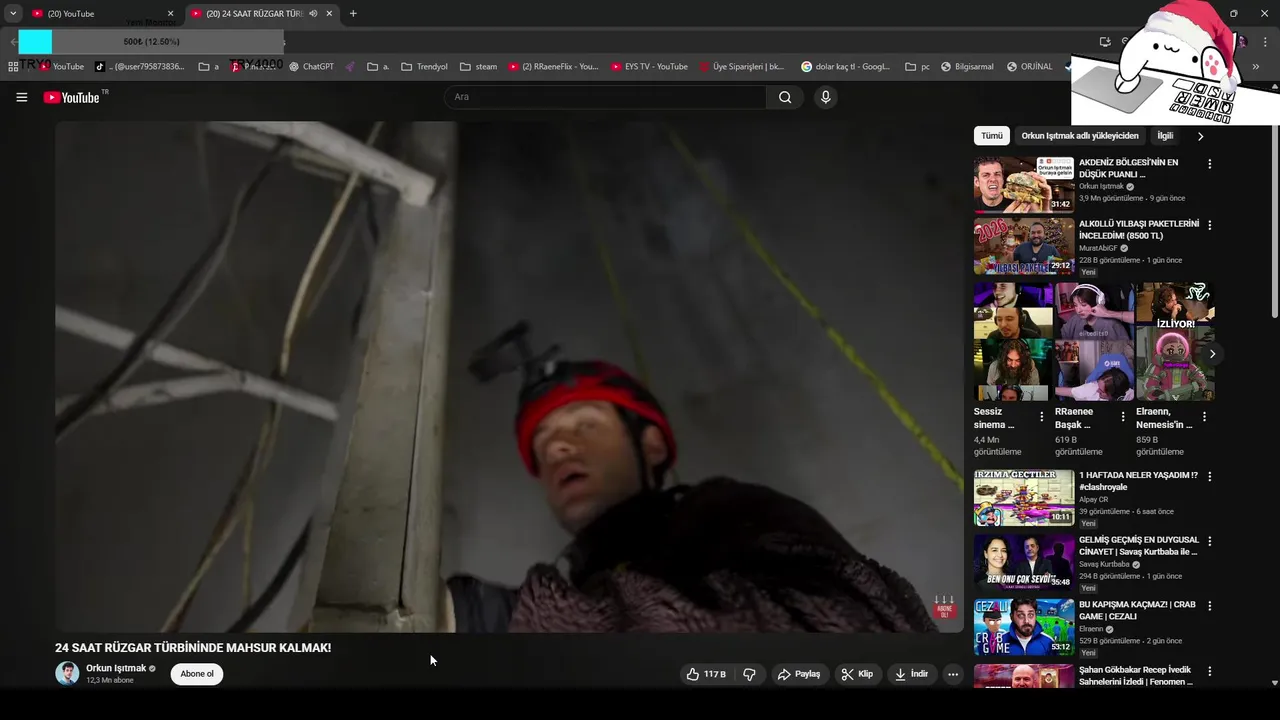Open options for 'GELMİŞ GEÇMİŞ EN DUYGUSAL' video
The image size is (1280, 720).
[1209, 541]
